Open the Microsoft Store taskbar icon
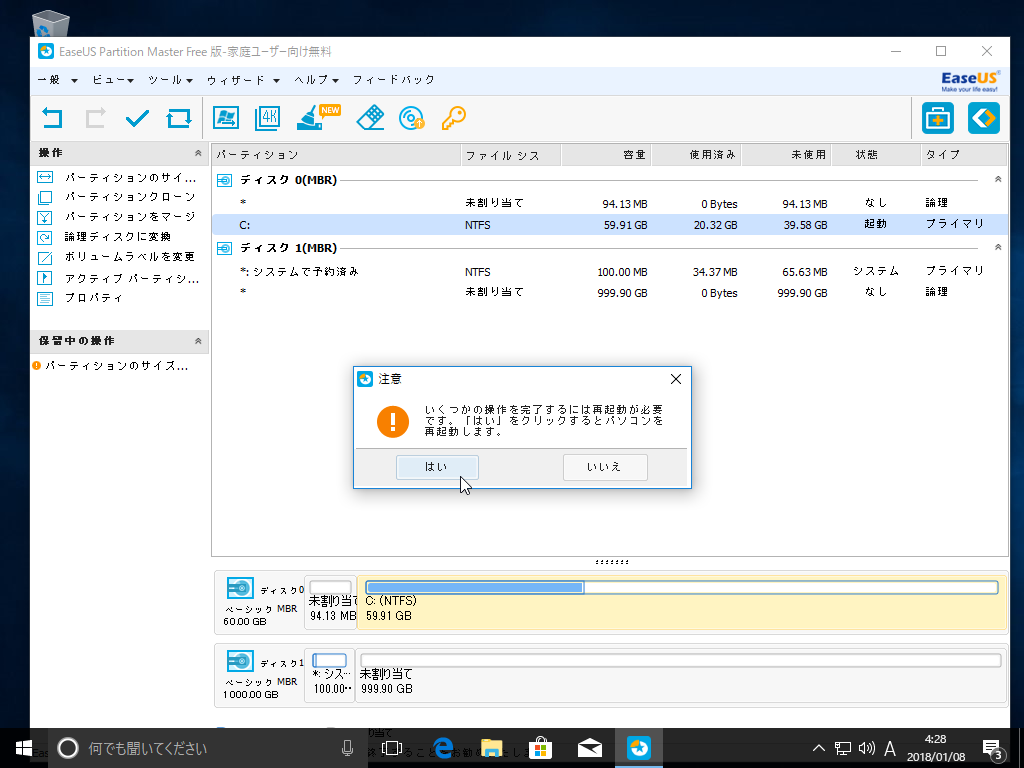This screenshot has width=1024, height=768. [541, 748]
